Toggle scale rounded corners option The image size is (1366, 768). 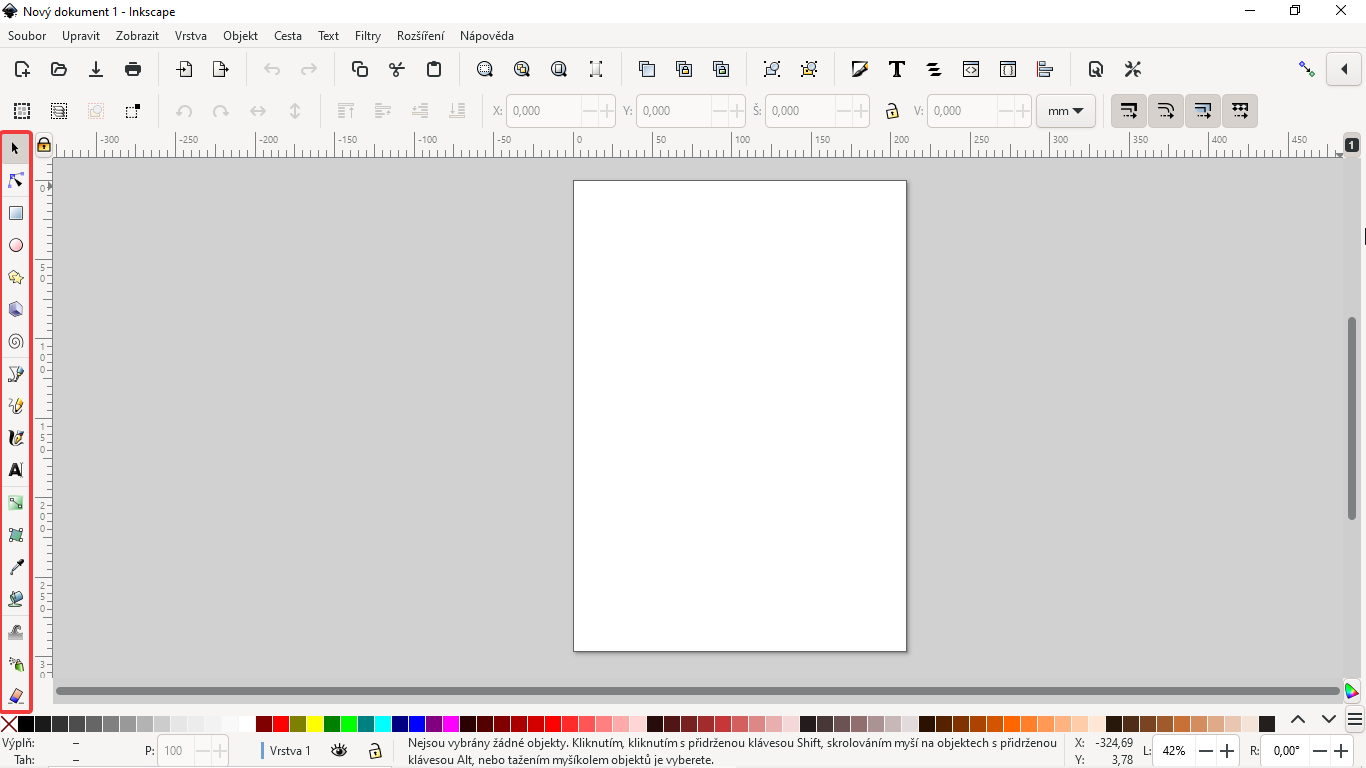pos(1166,110)
